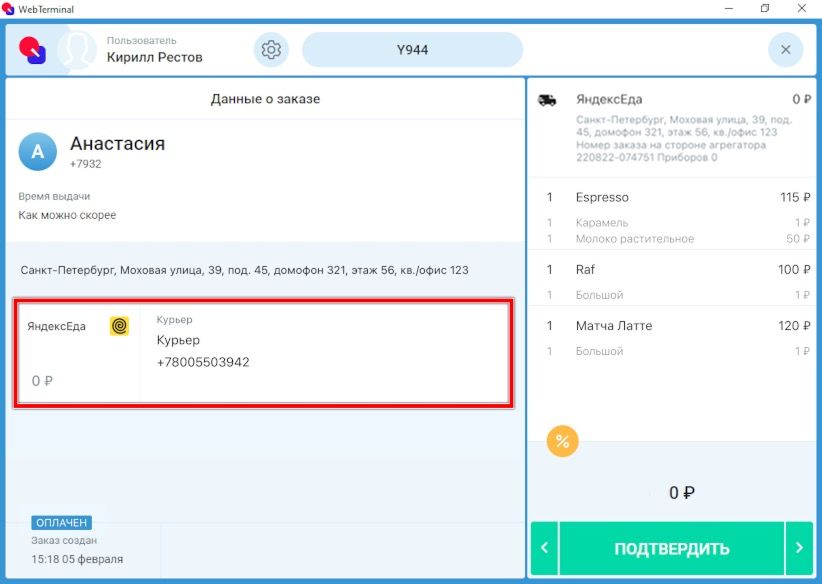This screenshot has width=822, height=584.
Task: Open settings with the gear icon
Action: [x=271, y=50]
